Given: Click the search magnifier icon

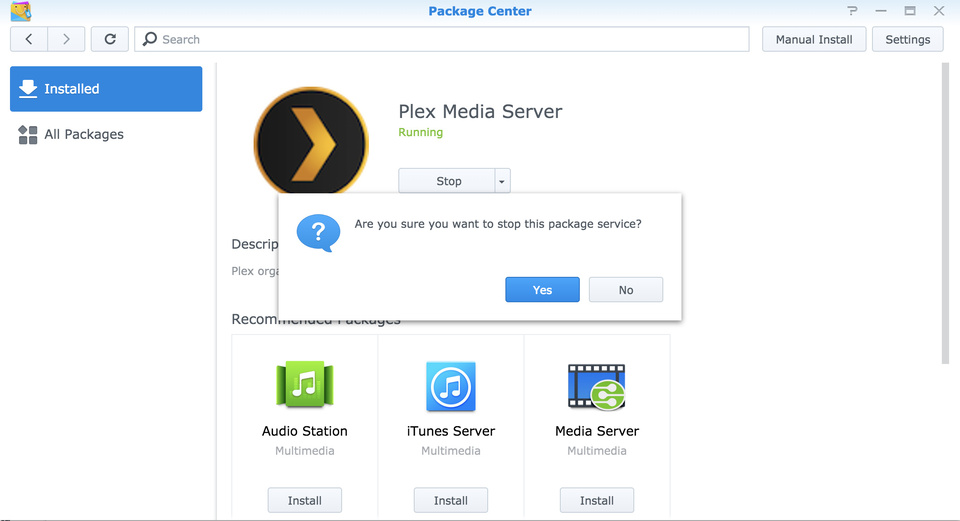Looking at the screenshot, I should 149,39.
